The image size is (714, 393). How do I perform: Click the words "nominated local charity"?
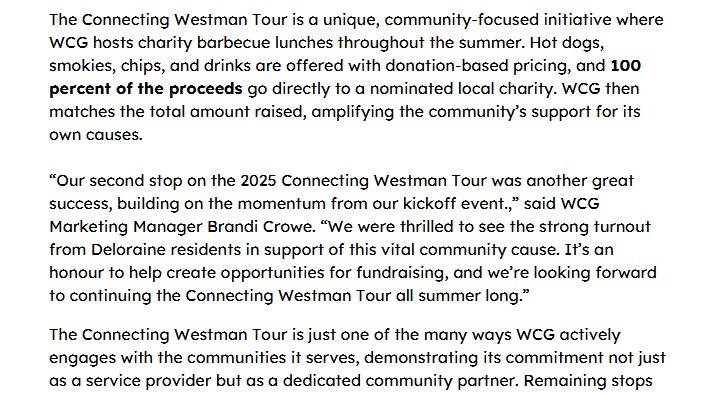463,89
